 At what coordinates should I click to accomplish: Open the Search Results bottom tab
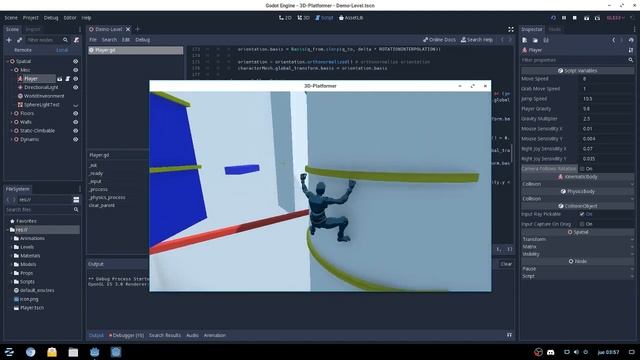click(164, 335)
